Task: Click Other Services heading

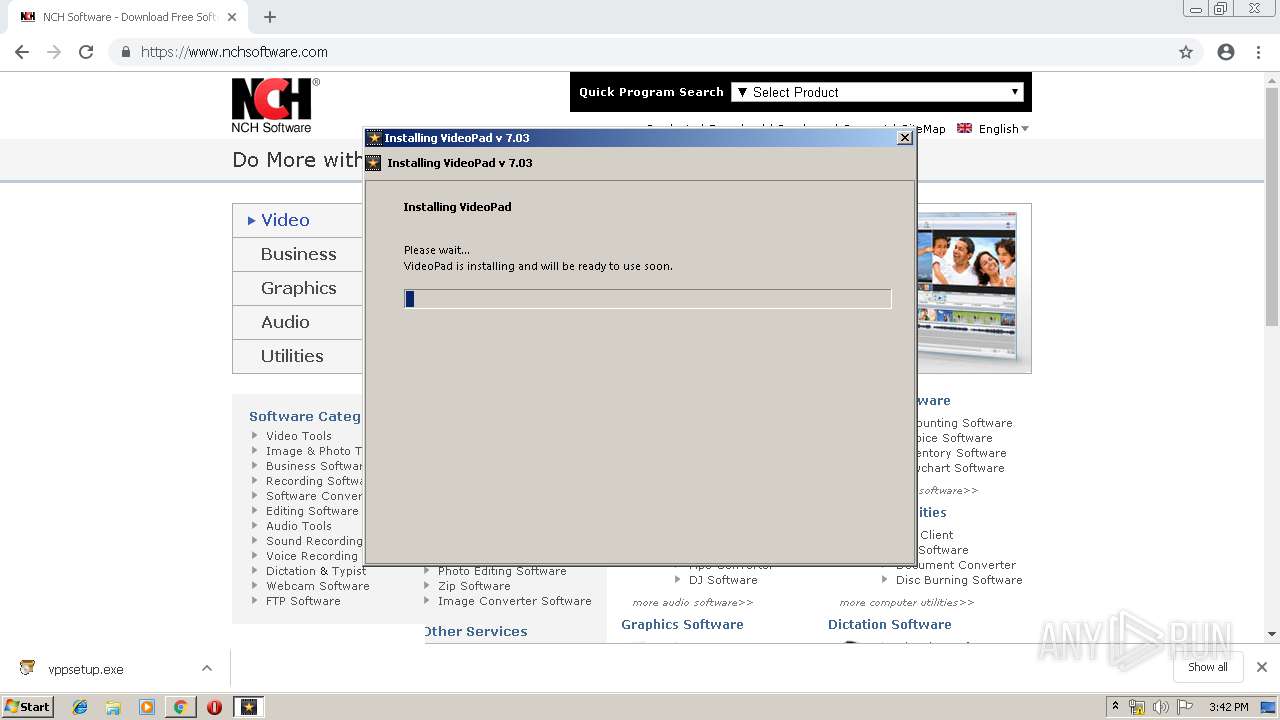Action: (x=475, y=632)
